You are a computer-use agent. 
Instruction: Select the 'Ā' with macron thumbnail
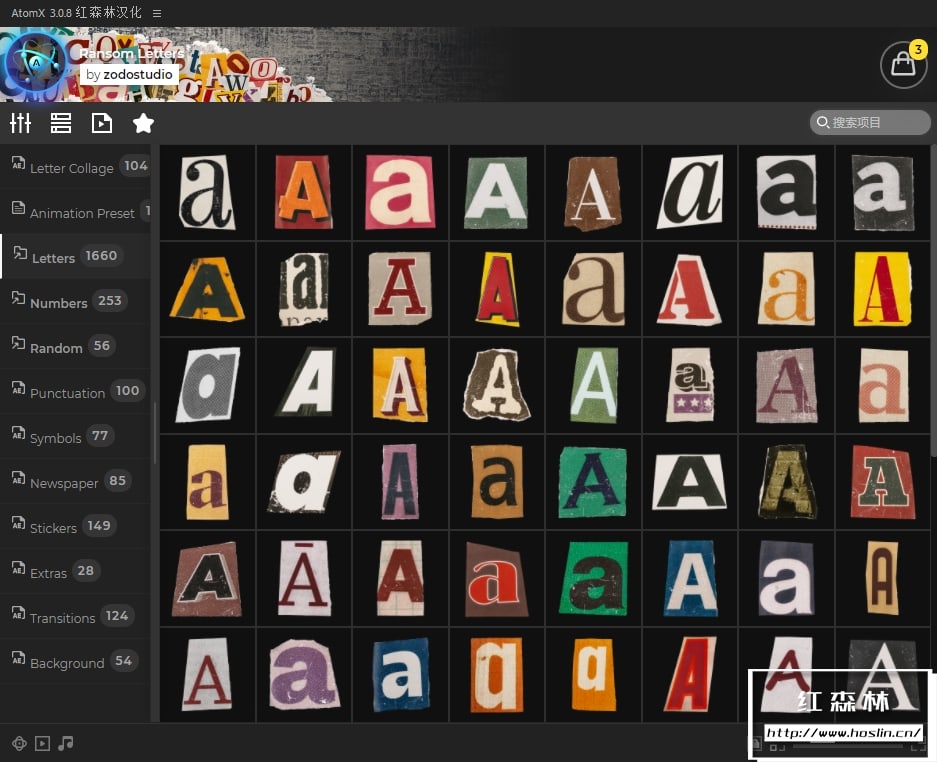(304, 579)
